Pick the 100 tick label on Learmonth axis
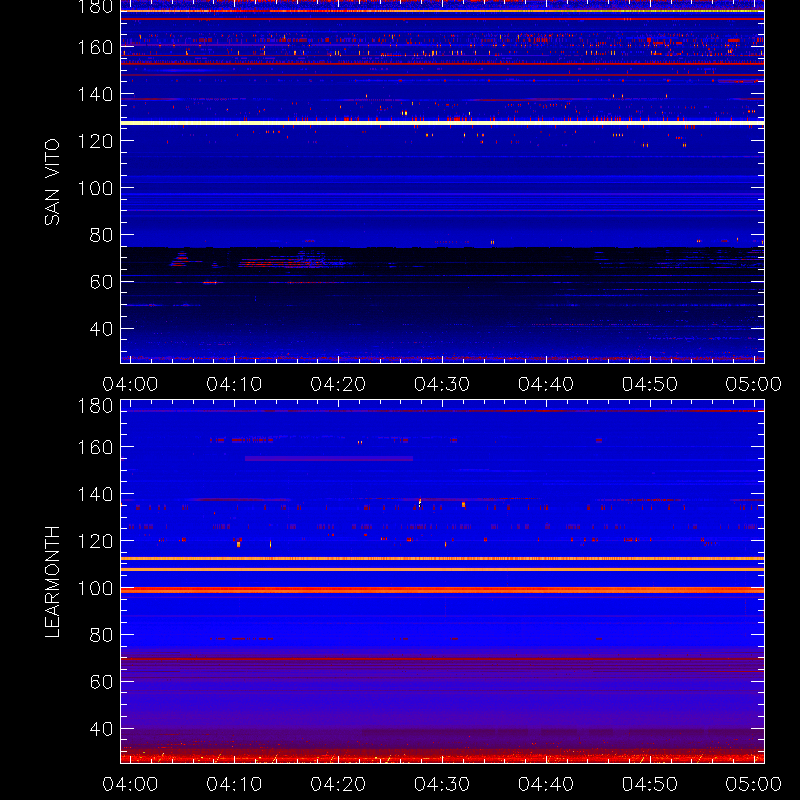800x800 pixels. pos(95,588)
